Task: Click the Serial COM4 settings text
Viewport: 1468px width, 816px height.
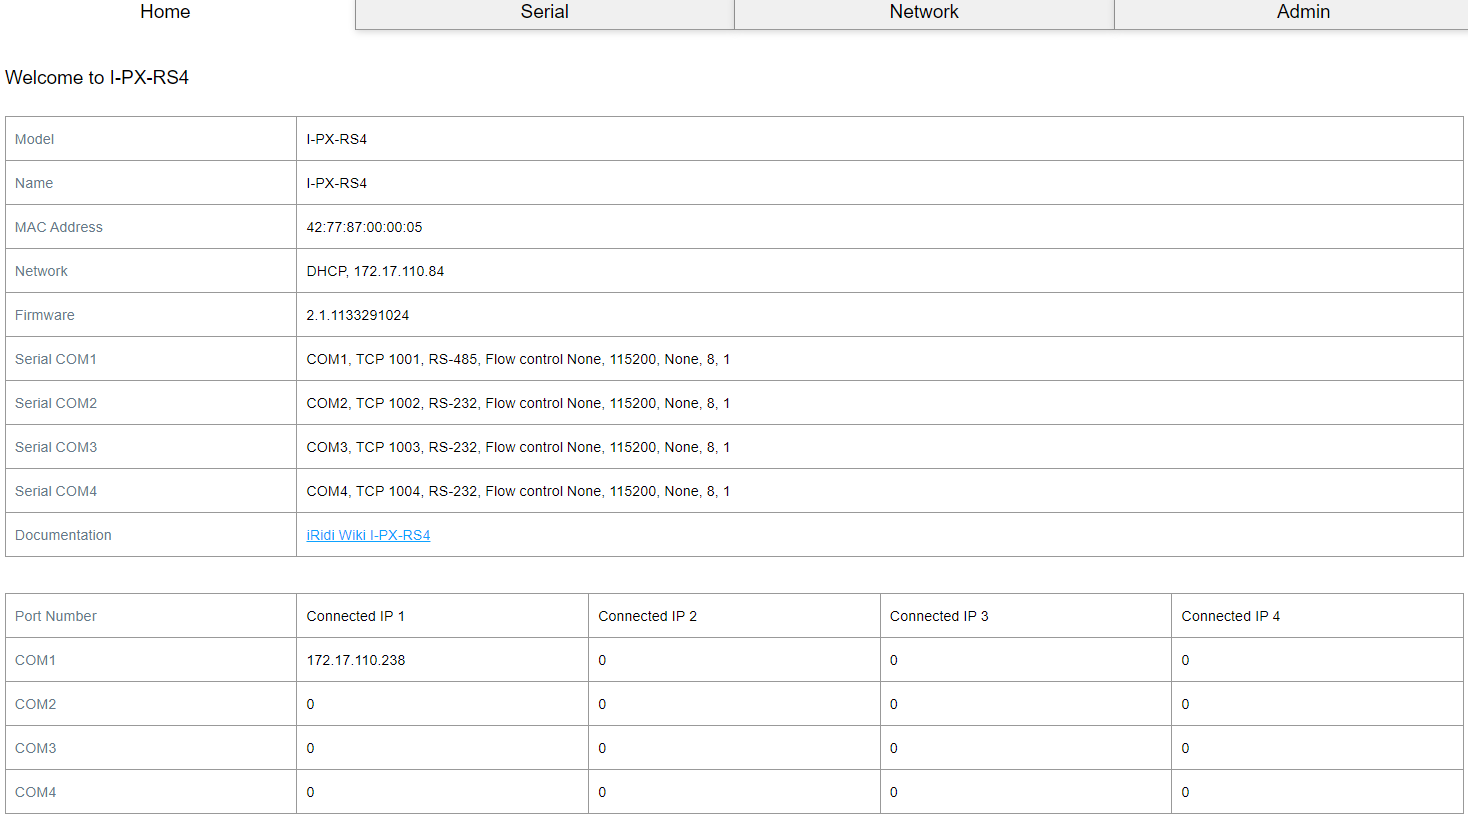Action: click(517, 491)
